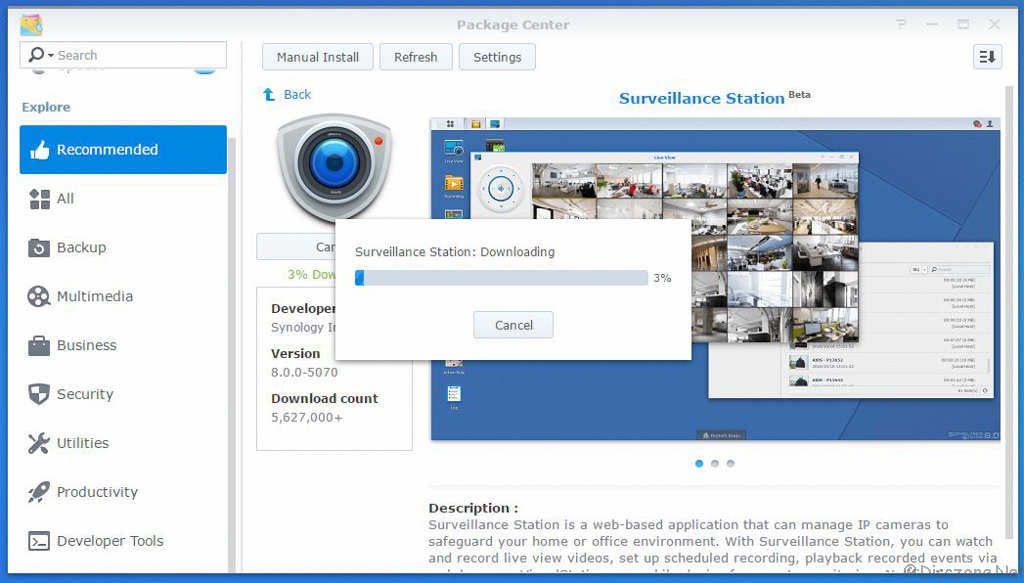Select the first screenshot carousel dot
The width and height of the screenshot is (1024, 583).
[699, 464]
